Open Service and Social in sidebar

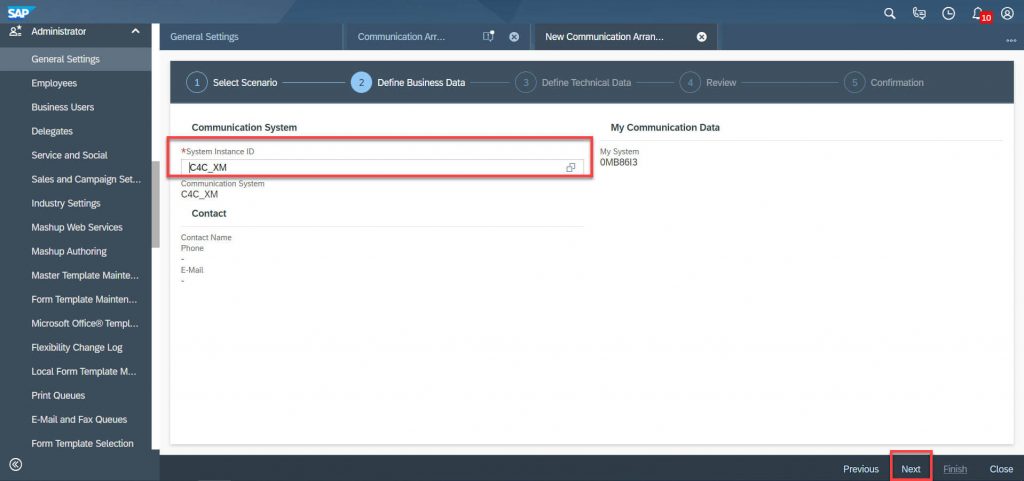pyautogui.click(x=76, y=155)
